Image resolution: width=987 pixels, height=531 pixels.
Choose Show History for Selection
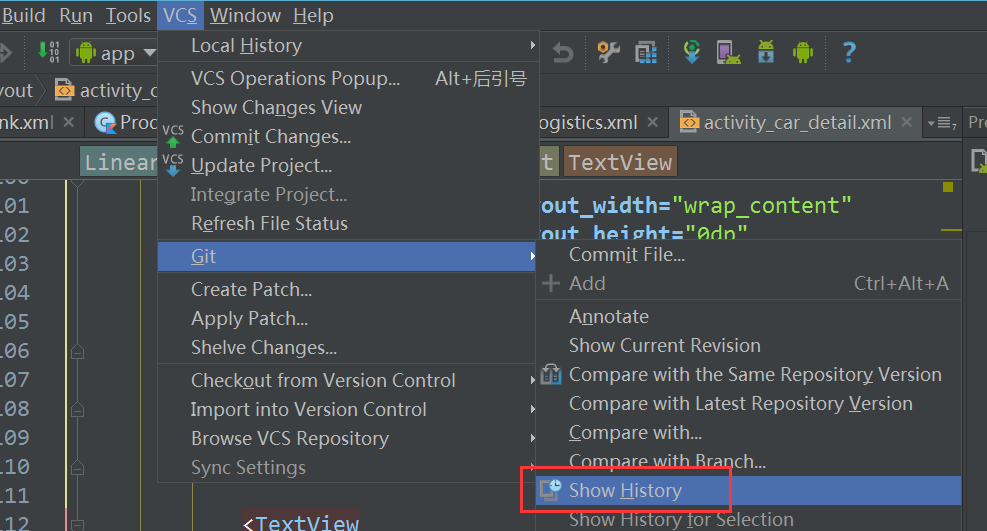coord(748,519)
